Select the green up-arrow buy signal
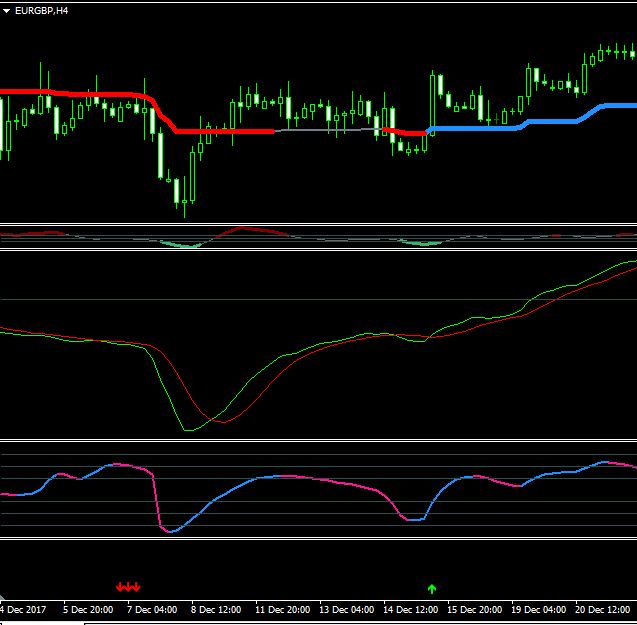The height and width of the screenshot is (625, 637). (x=432, y=588)
